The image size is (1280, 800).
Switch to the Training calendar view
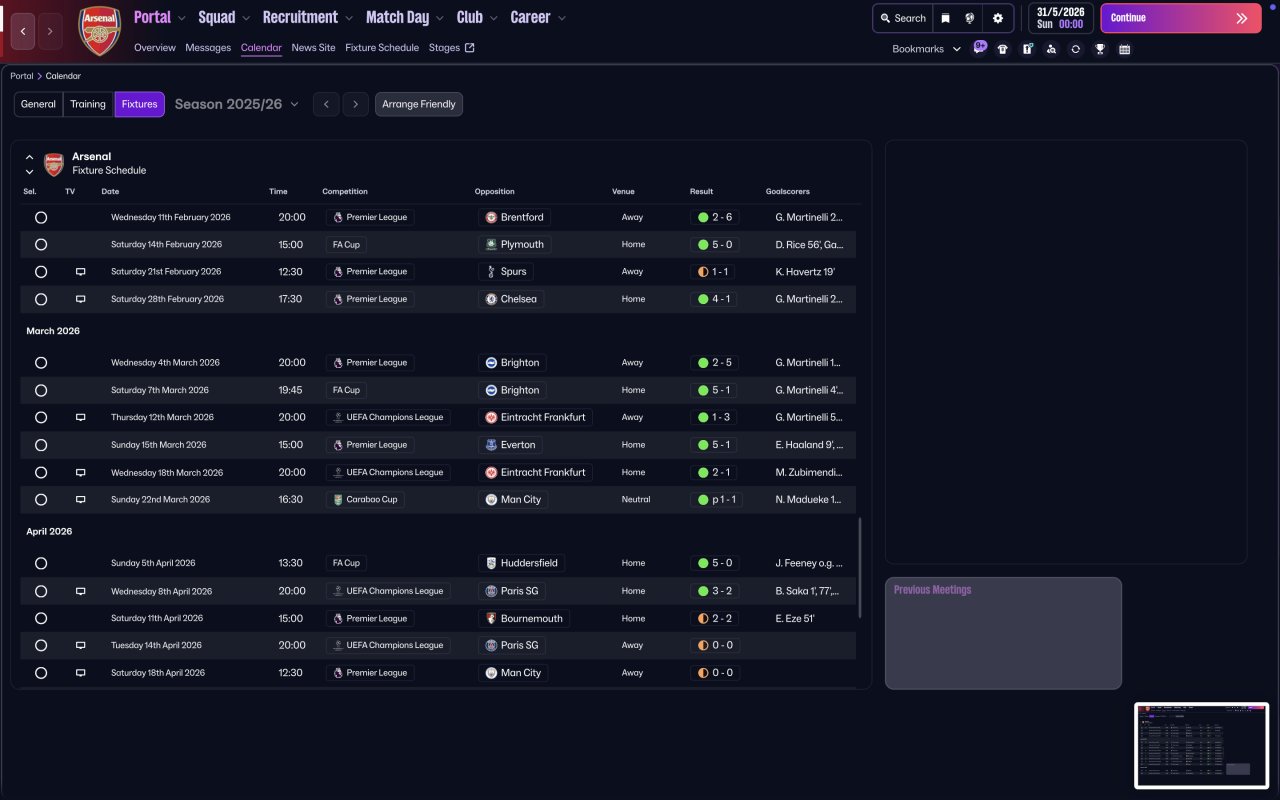pyautogui.click(x=88, y=104)
